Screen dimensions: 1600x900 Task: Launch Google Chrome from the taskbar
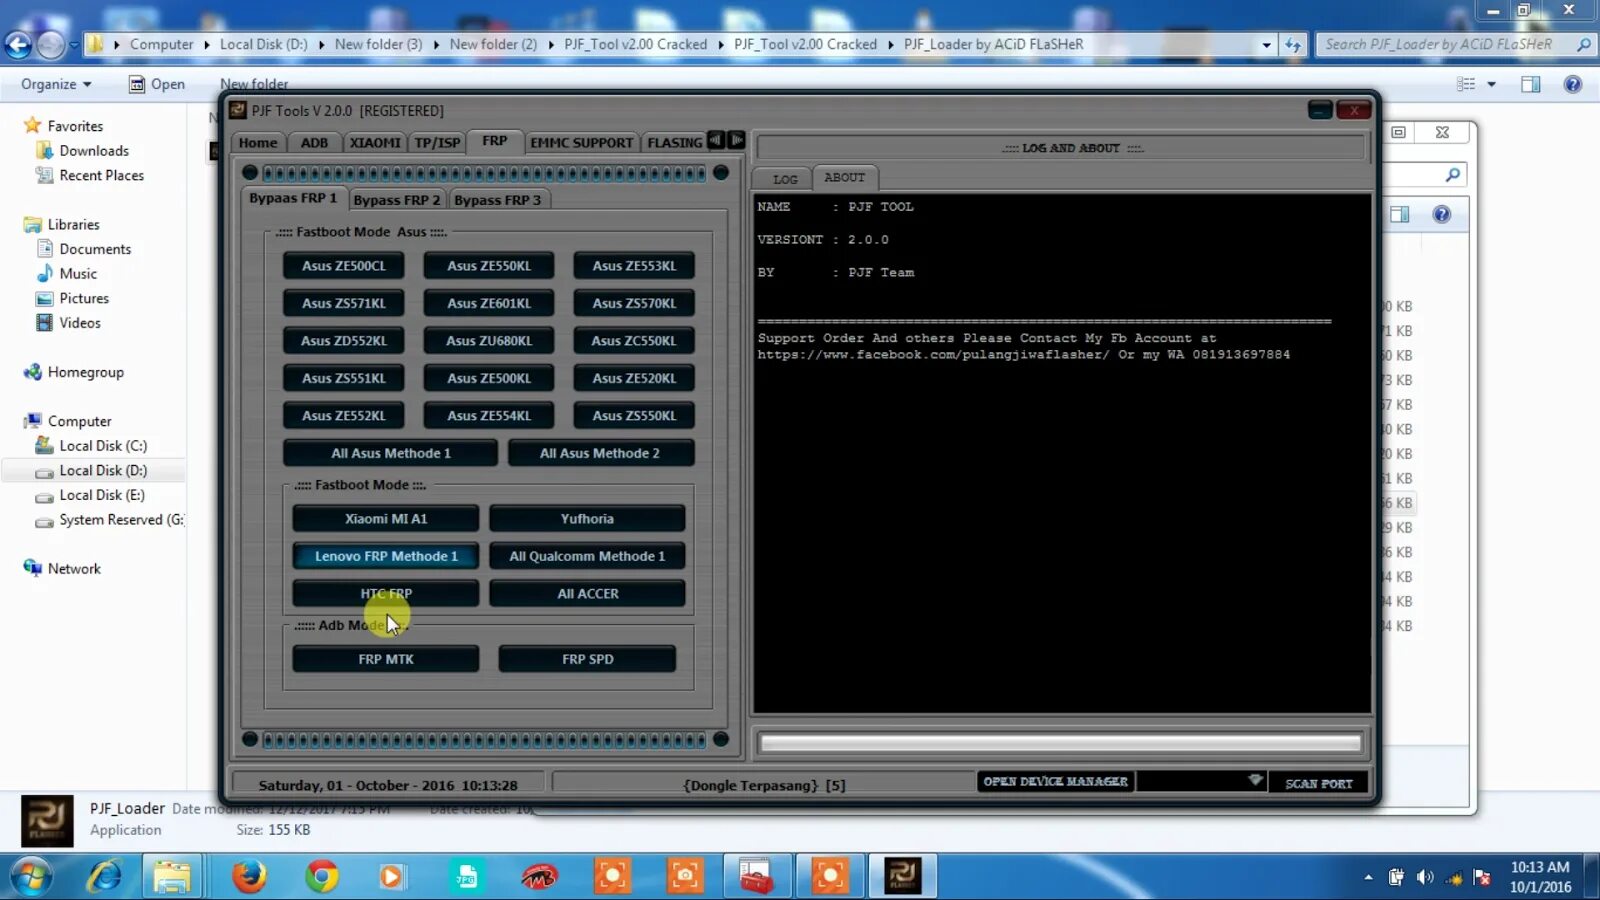tap(321, 877)
